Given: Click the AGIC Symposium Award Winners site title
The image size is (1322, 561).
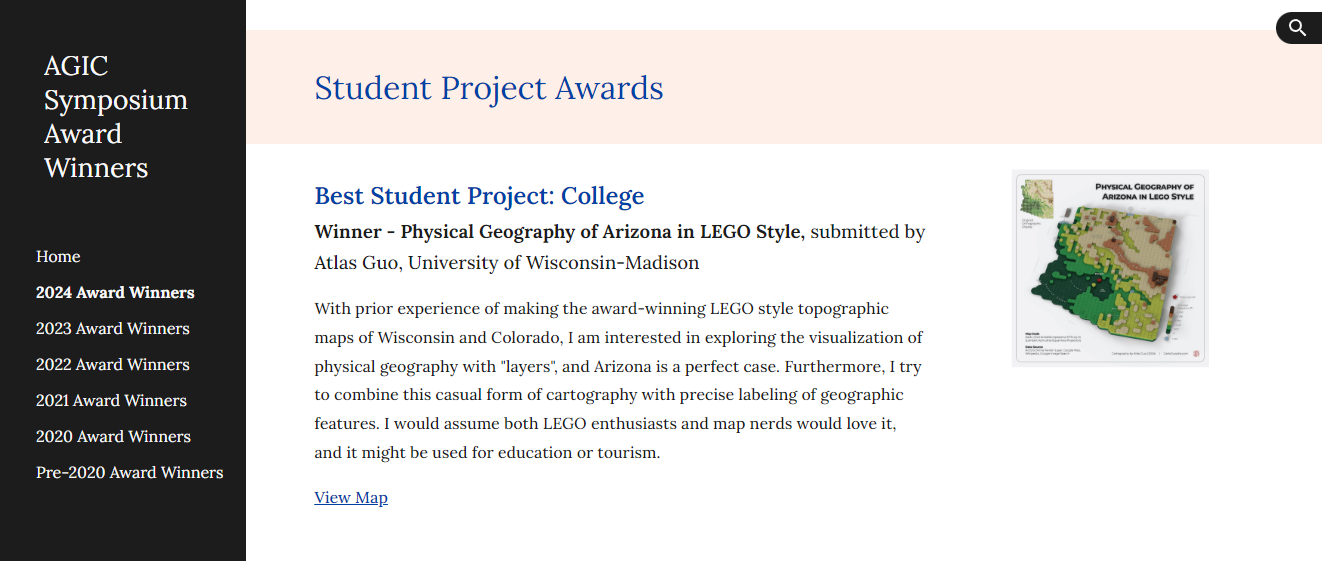Looking at the screenshot, I should (115, 117).
